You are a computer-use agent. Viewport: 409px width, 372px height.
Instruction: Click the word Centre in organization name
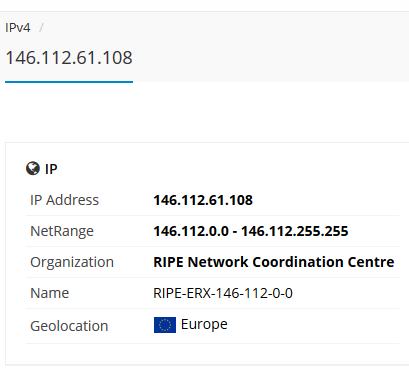coord(371,262)
